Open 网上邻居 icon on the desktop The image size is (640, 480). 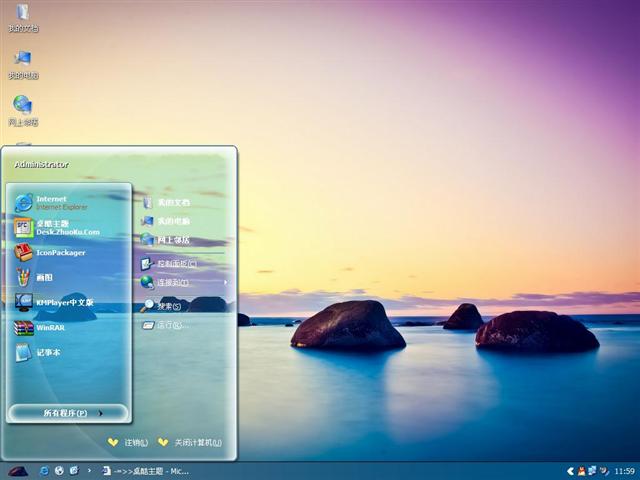pos(22,107)
